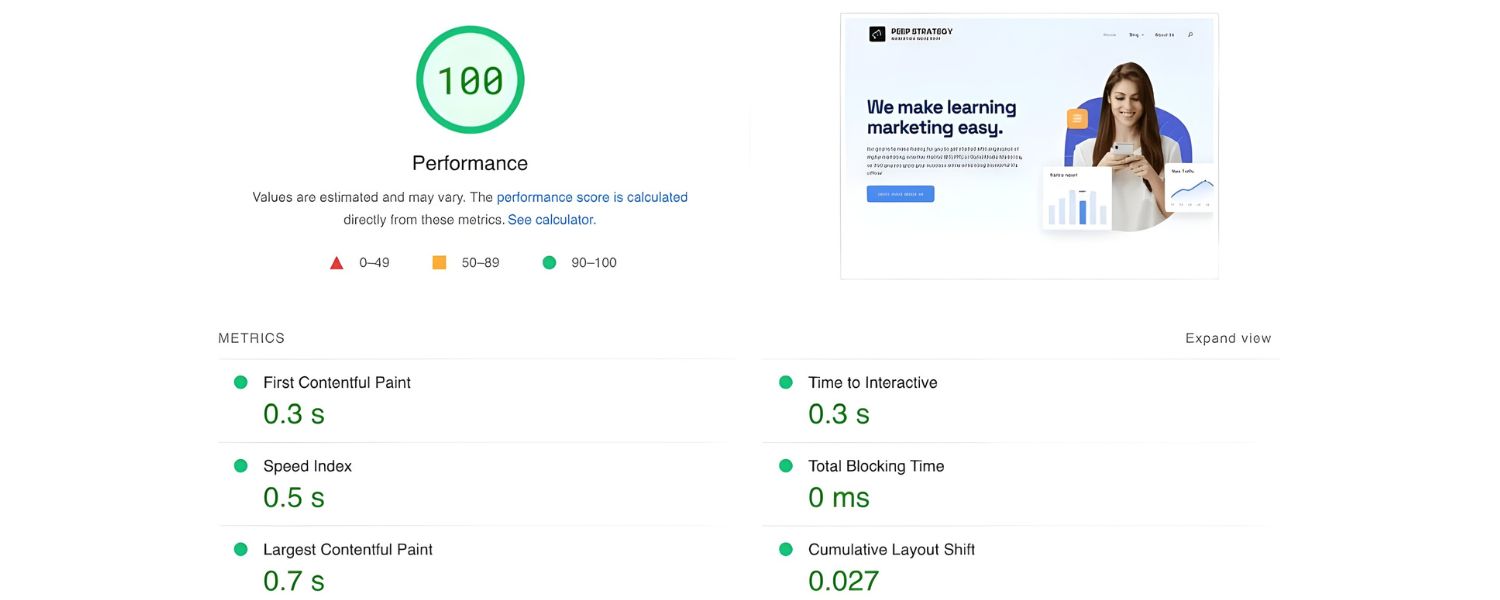Click the 100 performance score gauge
Screen dimensions: 1500x600
click(470, 80)
